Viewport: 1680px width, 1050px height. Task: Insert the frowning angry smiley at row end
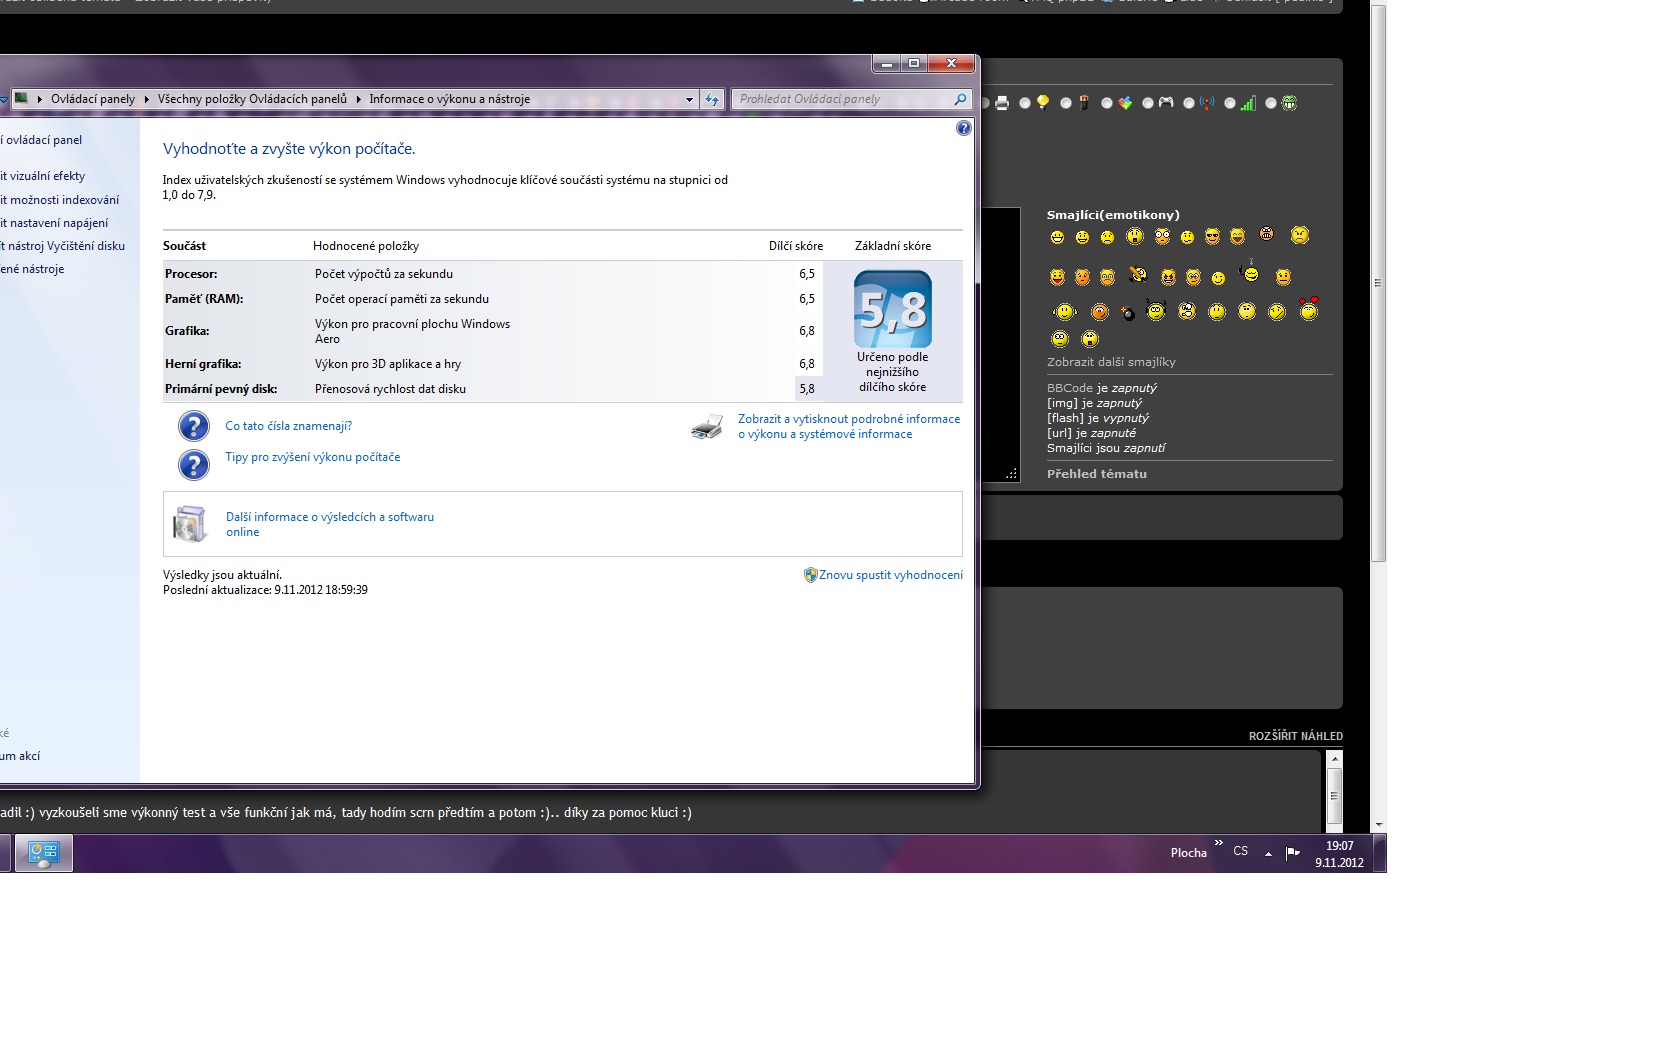coord(1300,235)
